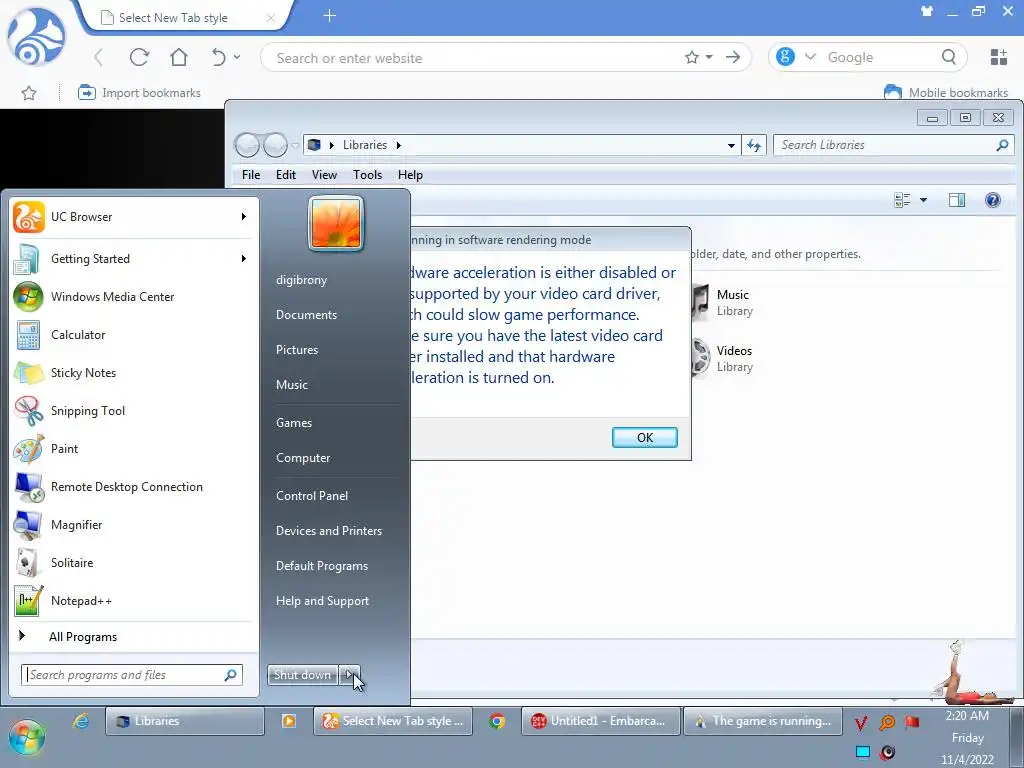Screen dimensions: 1024x768
Task: Open Documents from Start menu
Action: (x=306, y=315)
